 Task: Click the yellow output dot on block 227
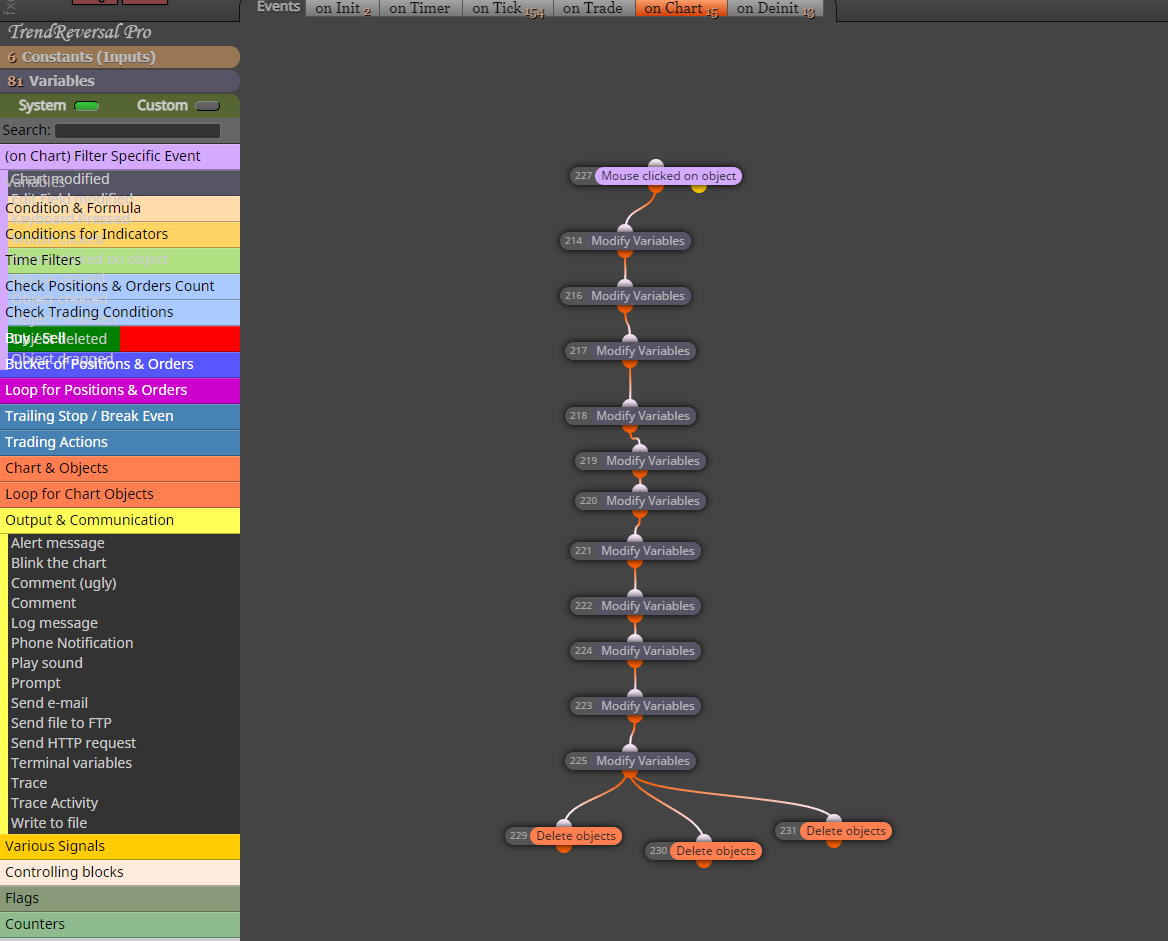pos(698,188)
